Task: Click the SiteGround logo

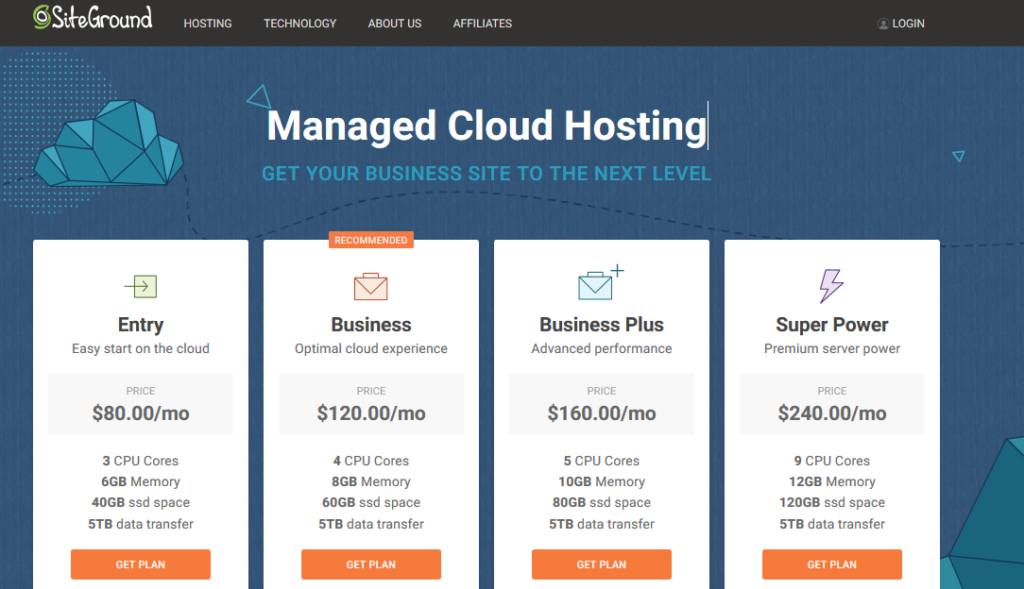Action: coord(93,18)
